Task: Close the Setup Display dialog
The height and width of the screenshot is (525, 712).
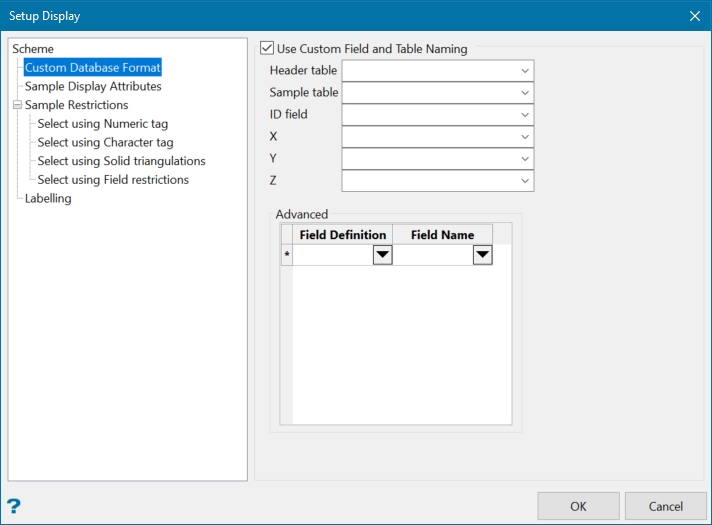Action: [695, 16]
